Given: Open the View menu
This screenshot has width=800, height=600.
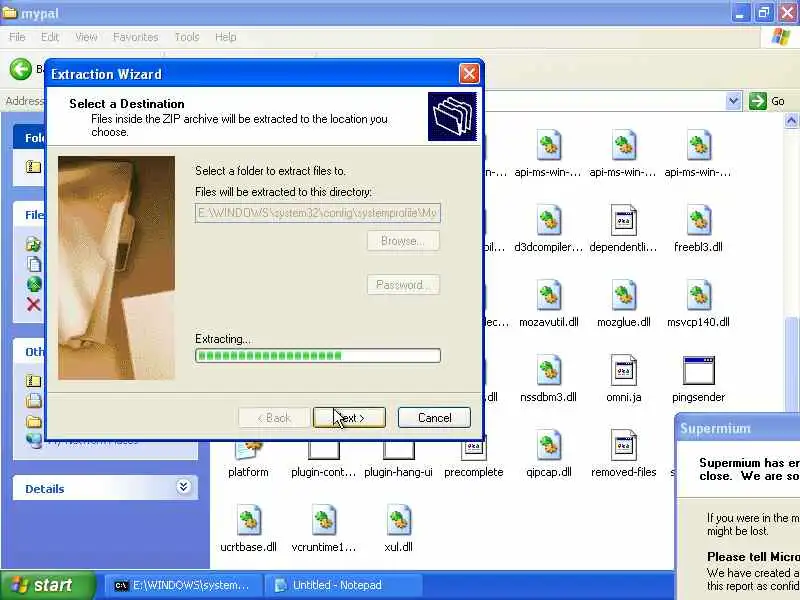Looking at the screenshot, I should (86, 37).
